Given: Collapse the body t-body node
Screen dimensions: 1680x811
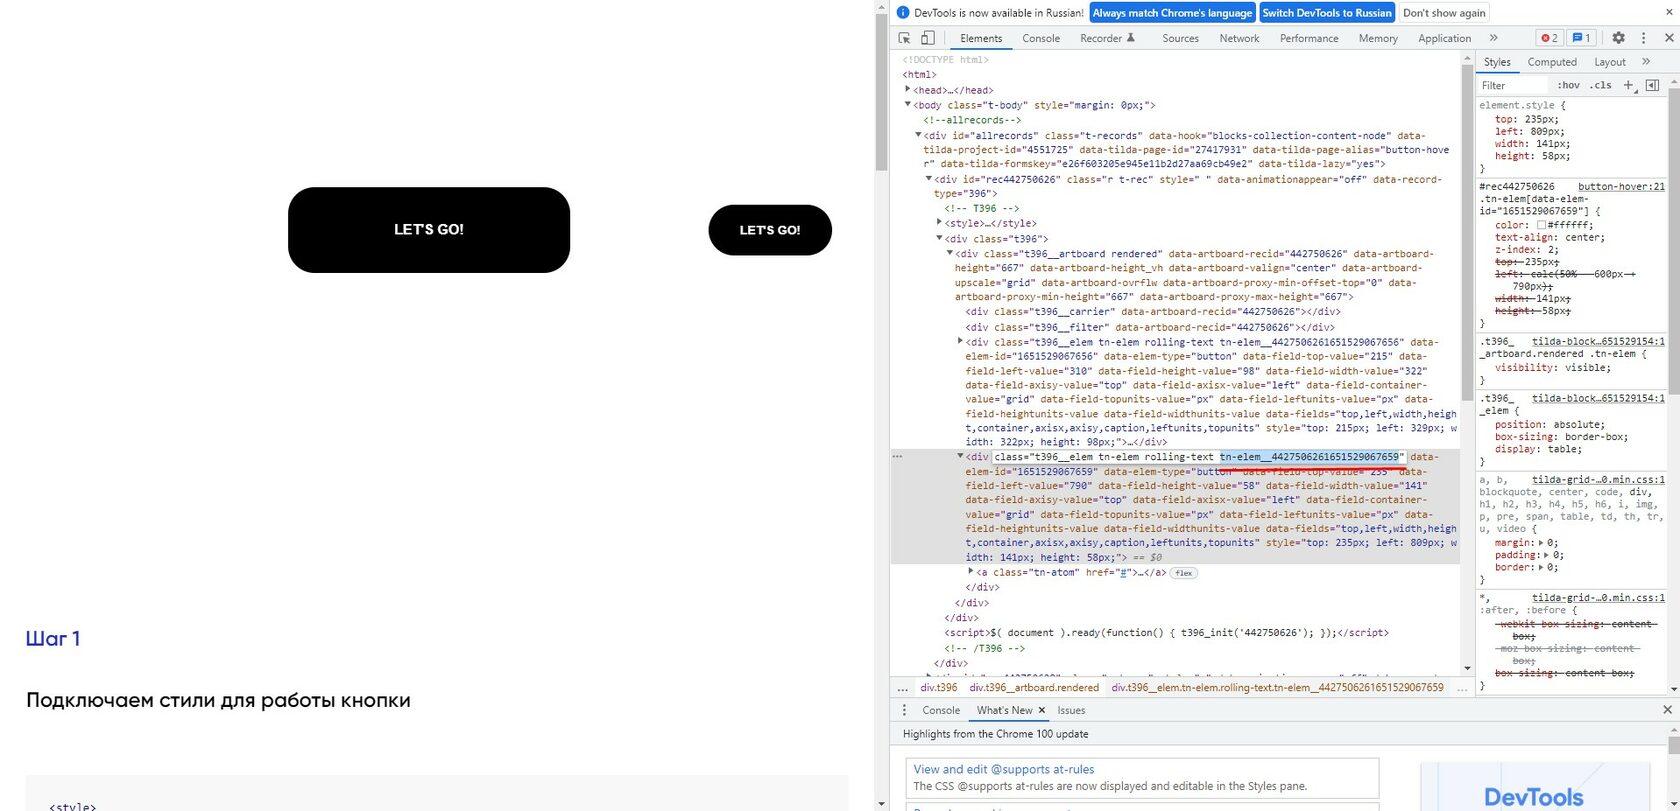Looking at the screenshot, I should (908, 105).
